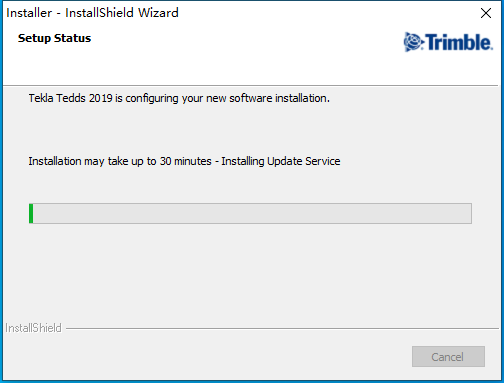Click the 'Installation may take up to' text

(92, 161)
